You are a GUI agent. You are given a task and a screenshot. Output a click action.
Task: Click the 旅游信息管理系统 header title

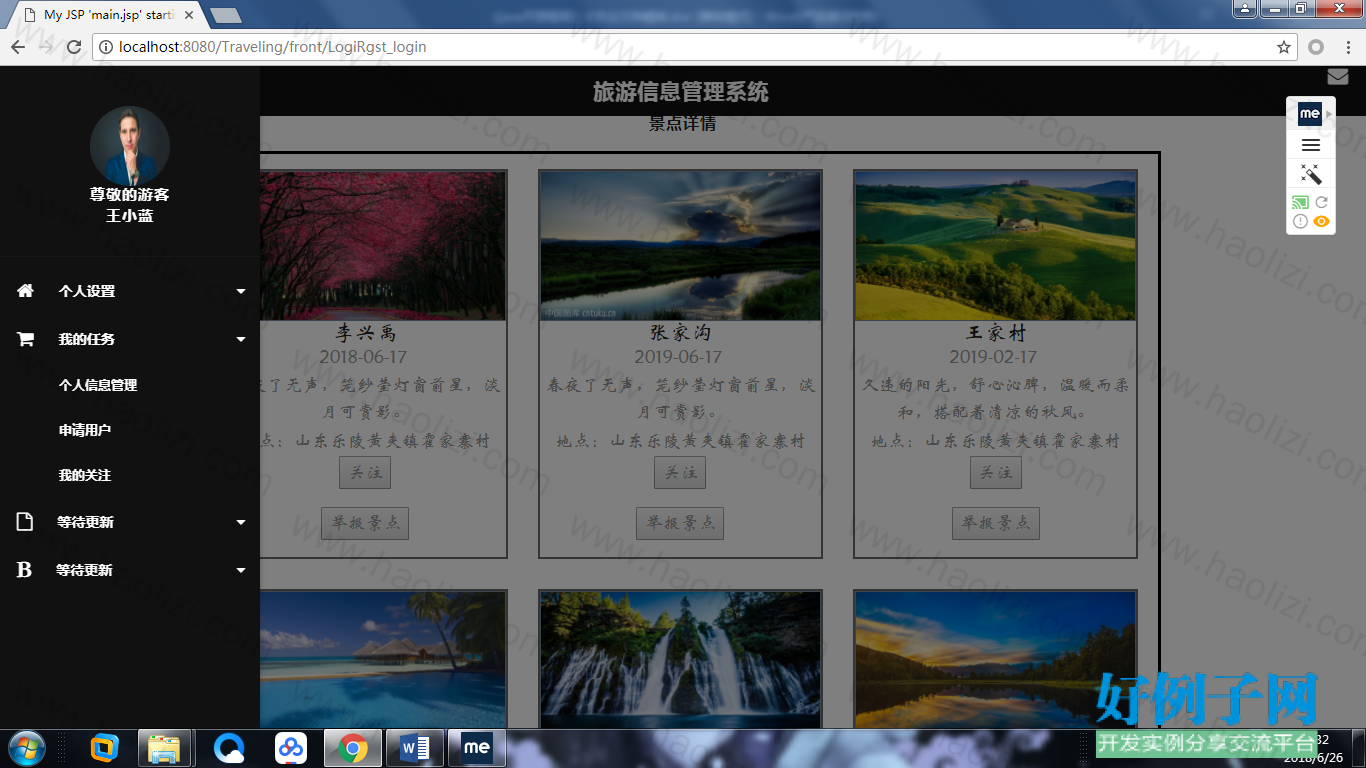tap(681, 93)
